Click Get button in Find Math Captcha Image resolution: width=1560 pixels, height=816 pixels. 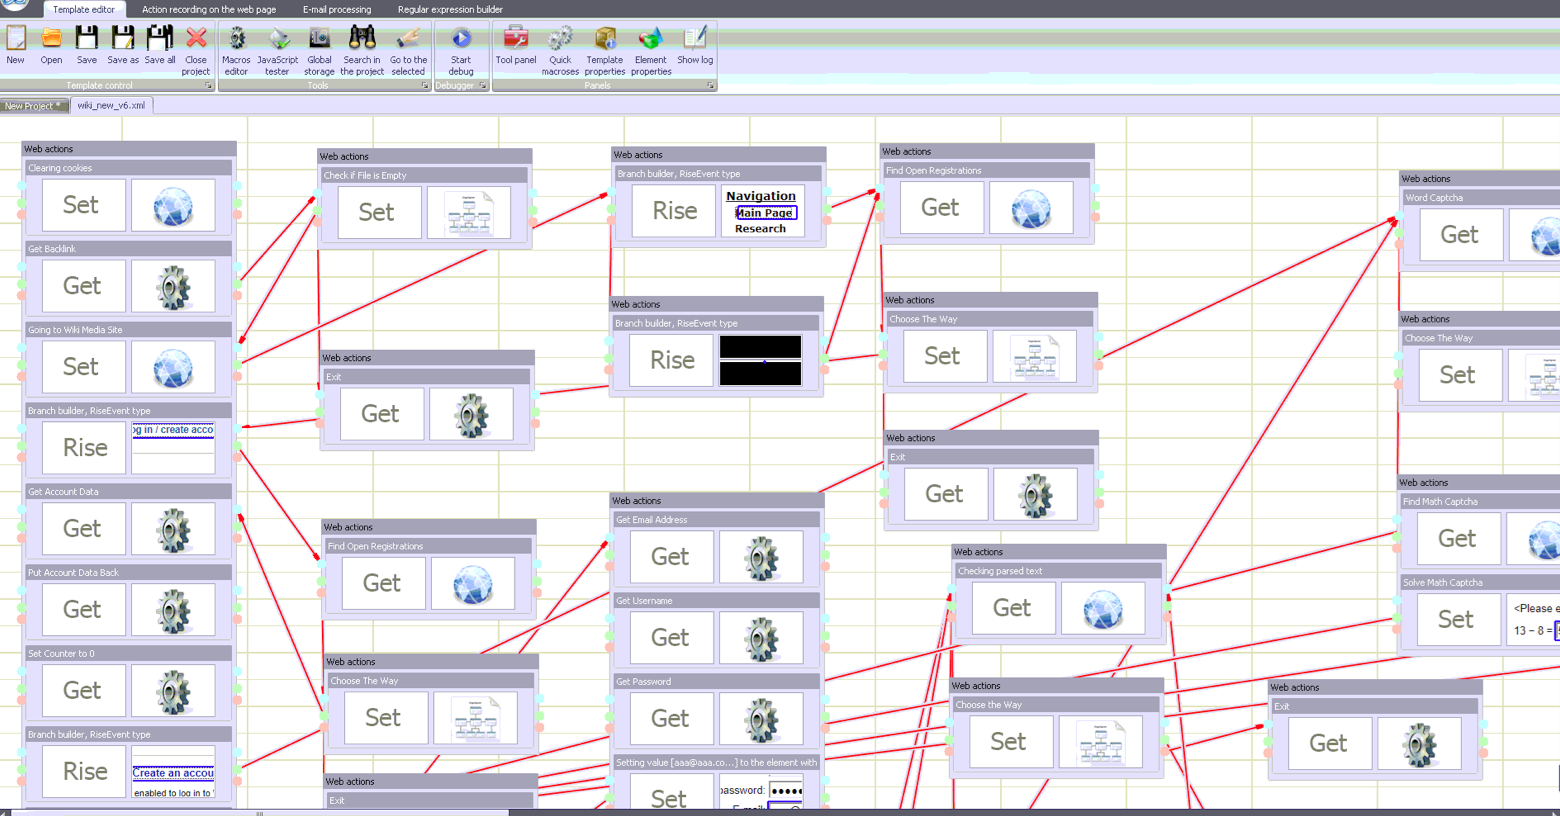(1459, 539)
